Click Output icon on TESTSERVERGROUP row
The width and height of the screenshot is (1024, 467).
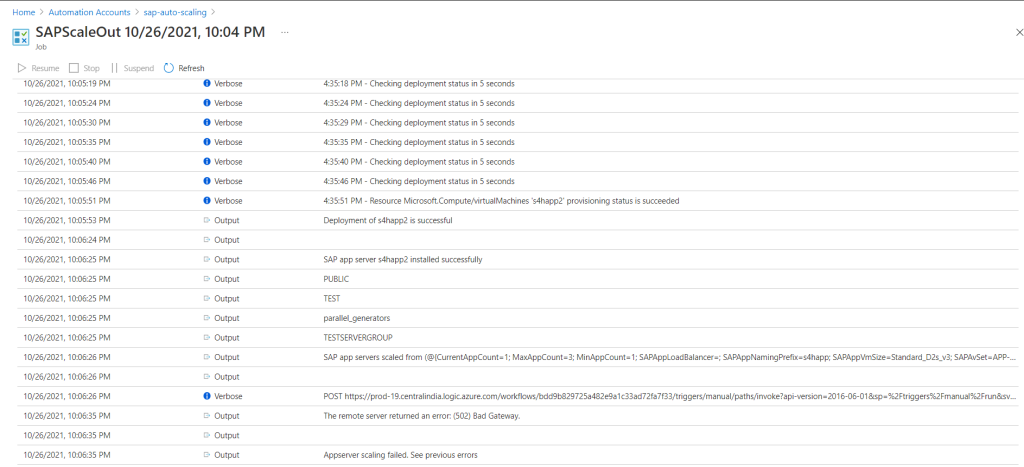click(x=207, y=338)
